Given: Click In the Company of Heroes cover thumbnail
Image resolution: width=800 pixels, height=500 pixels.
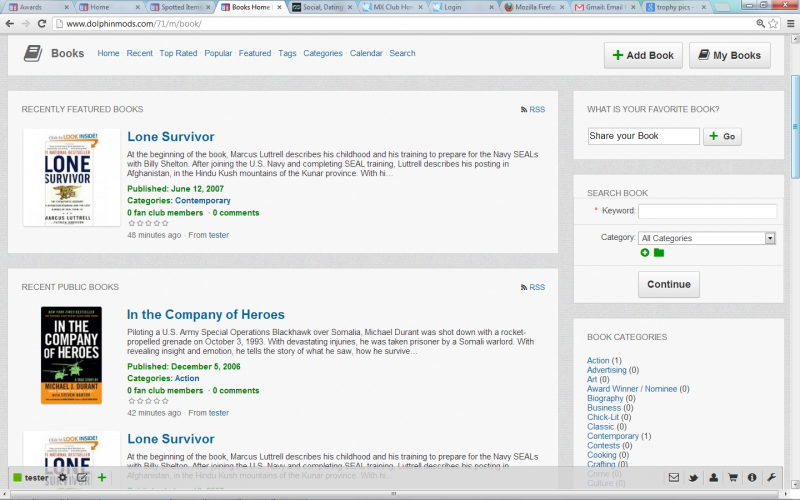Looking at the screenshot, I should [x=71, y=355].
